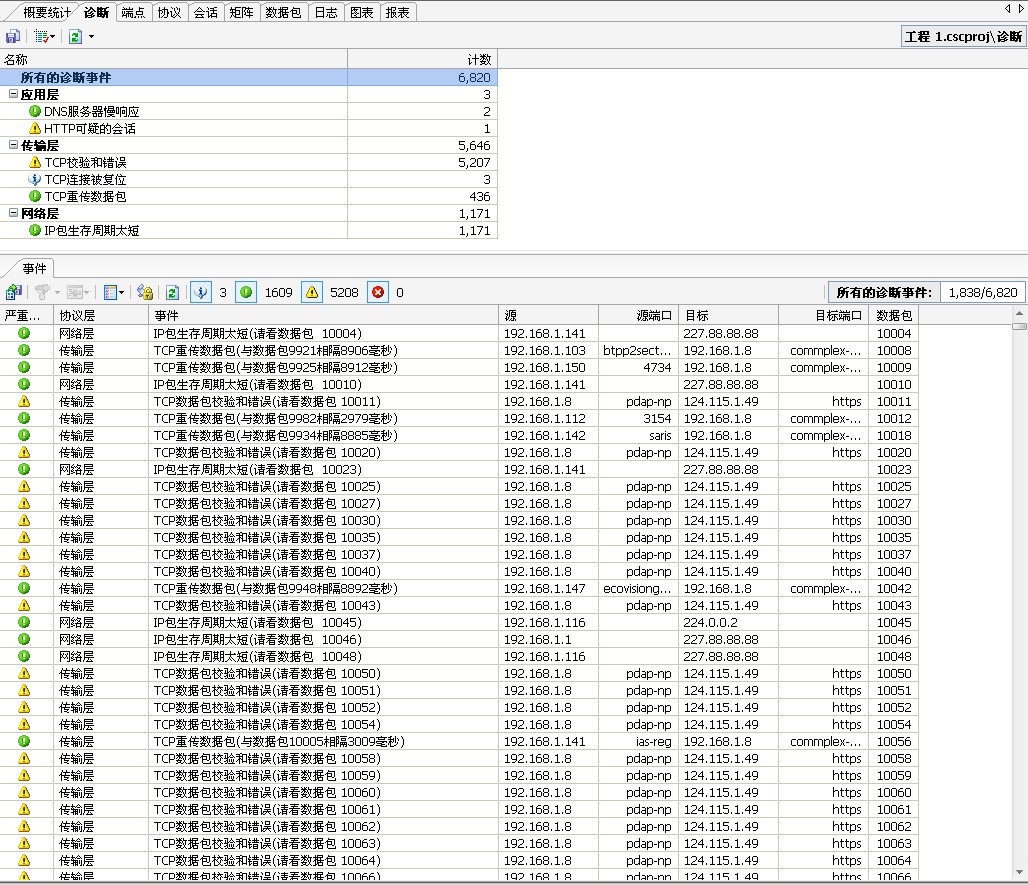Collapse the 应用层 tree node

(x=13, y=94)
